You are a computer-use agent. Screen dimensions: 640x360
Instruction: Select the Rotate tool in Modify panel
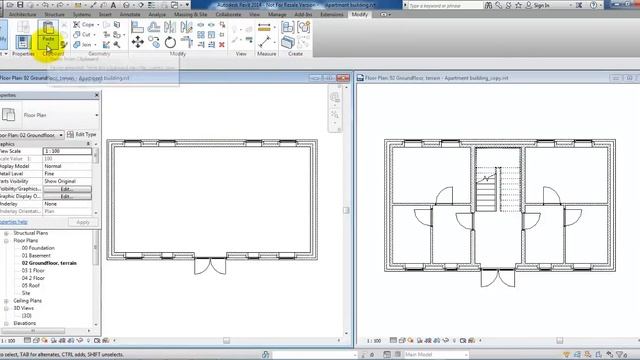(x=170, y=42)
